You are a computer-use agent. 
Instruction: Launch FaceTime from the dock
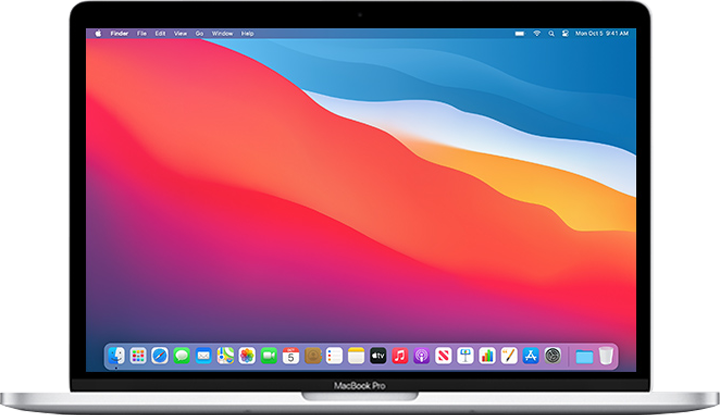tap(269, 355)
